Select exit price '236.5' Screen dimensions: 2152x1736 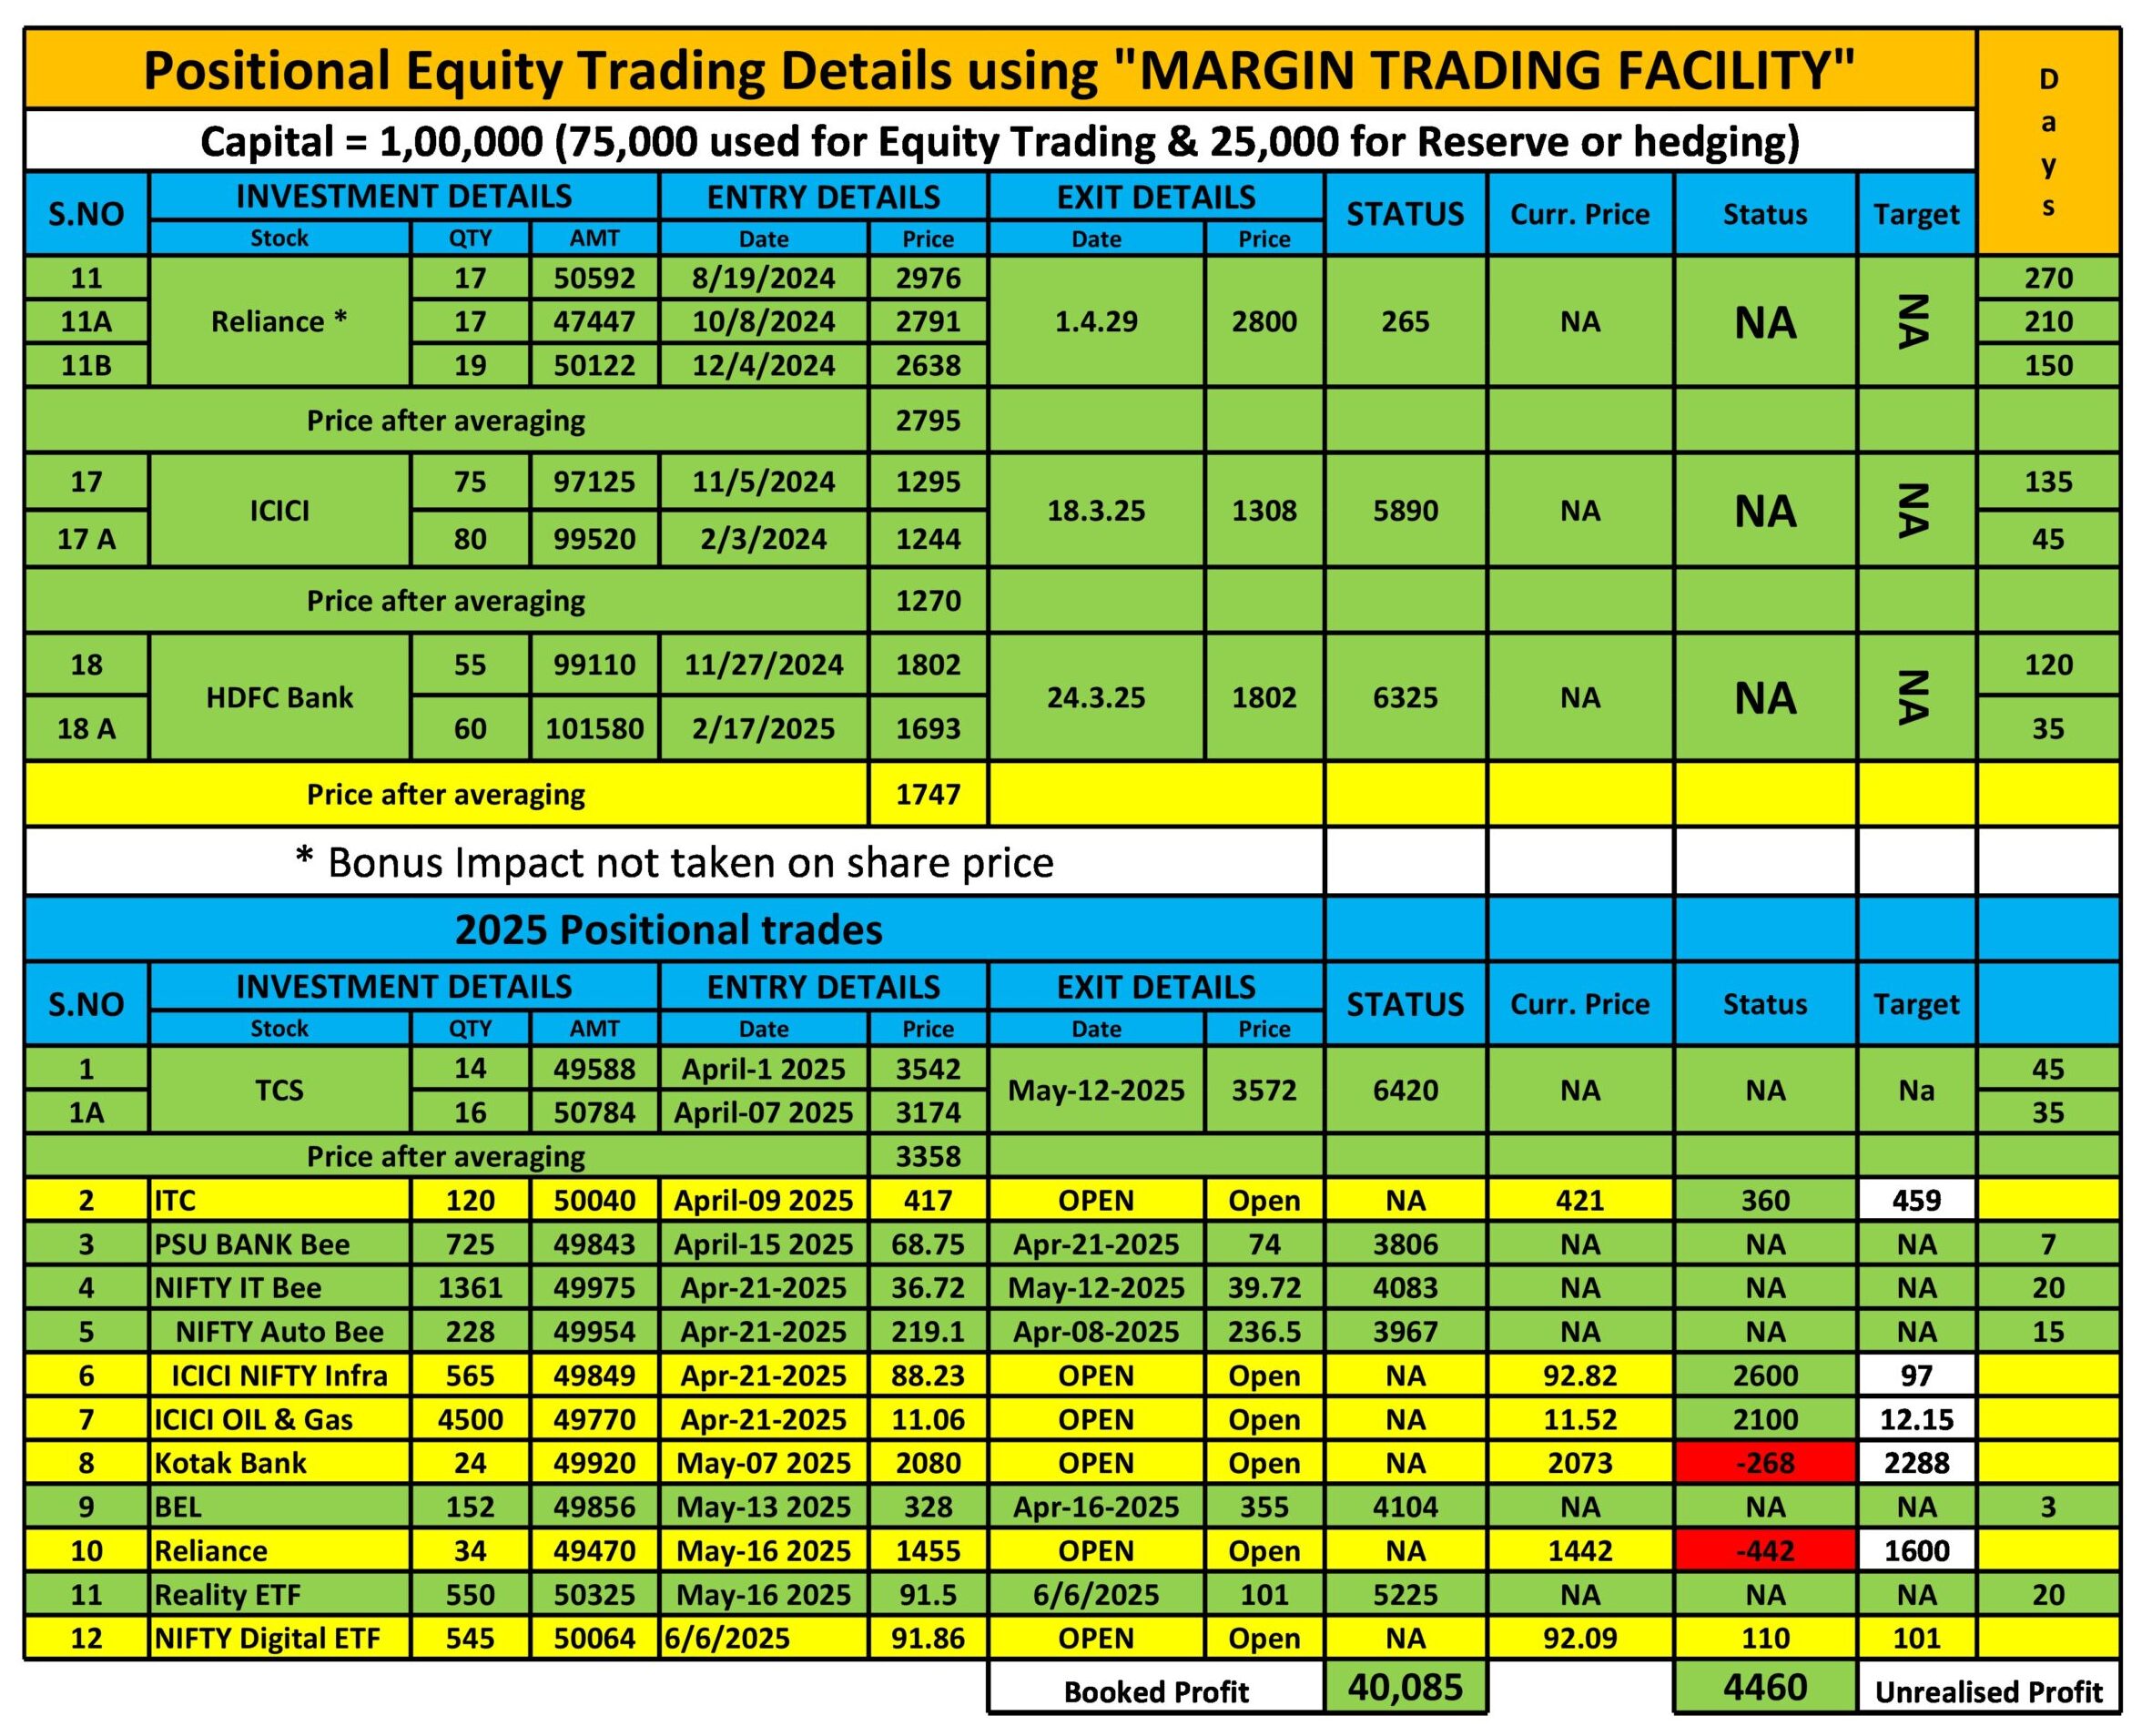pyautogui.click(x=1264, y=1332)
